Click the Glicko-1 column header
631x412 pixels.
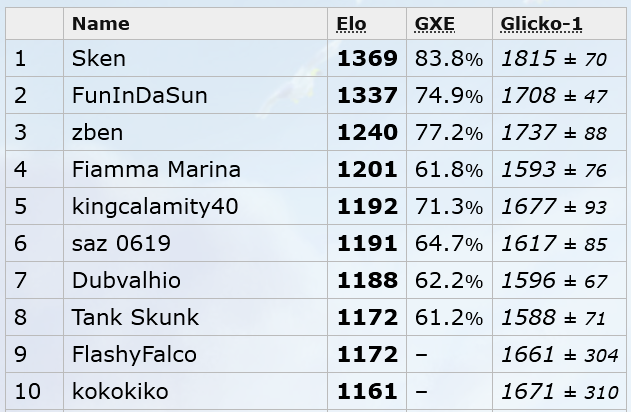pos(541,24)
